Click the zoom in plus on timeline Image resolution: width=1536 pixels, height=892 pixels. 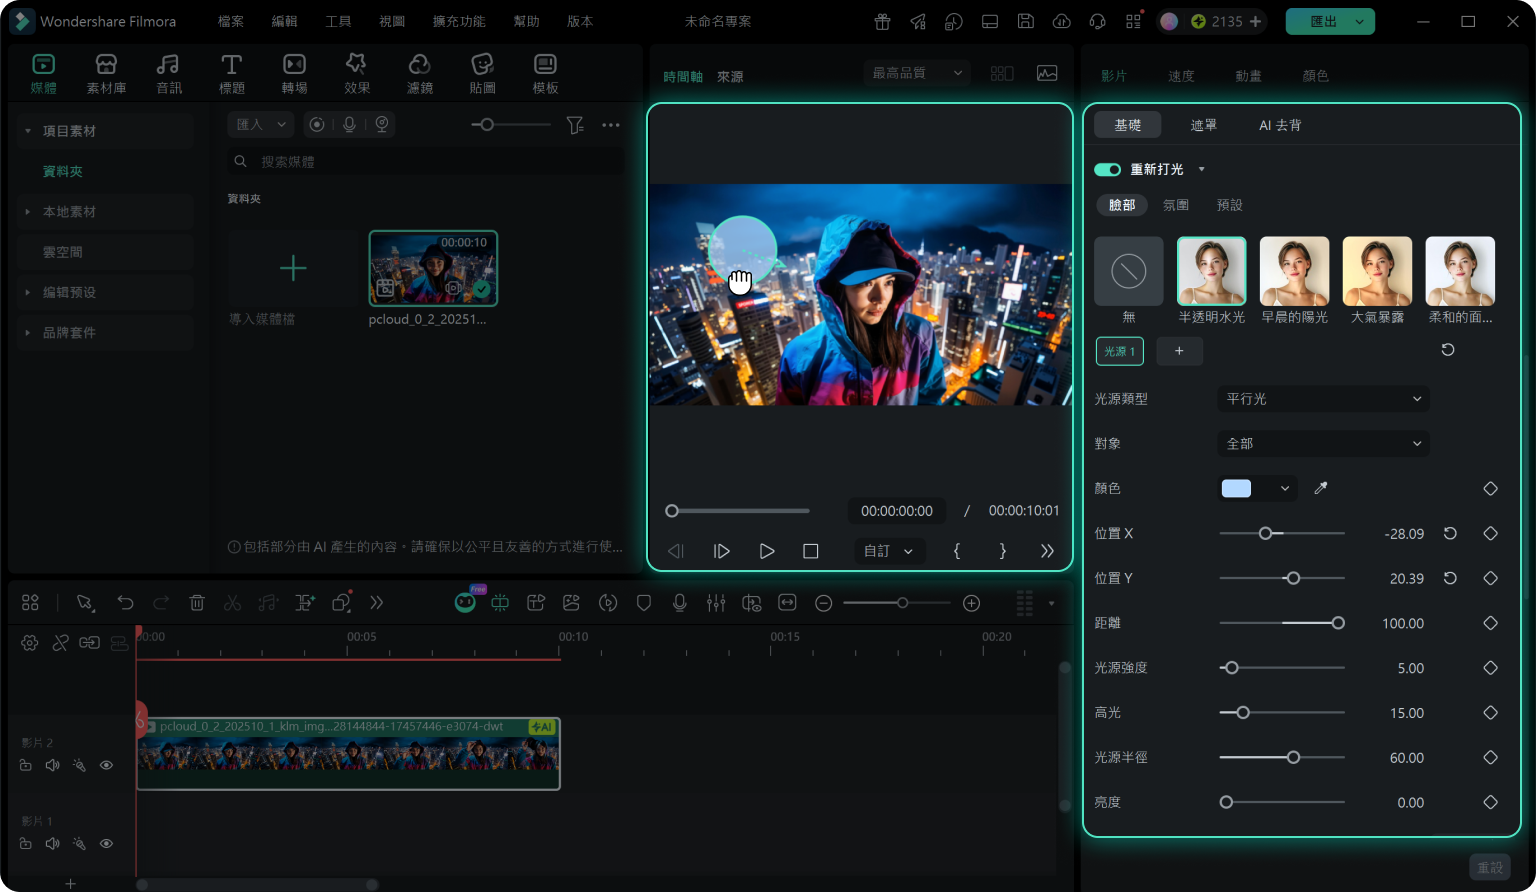[x=971, y=603]
